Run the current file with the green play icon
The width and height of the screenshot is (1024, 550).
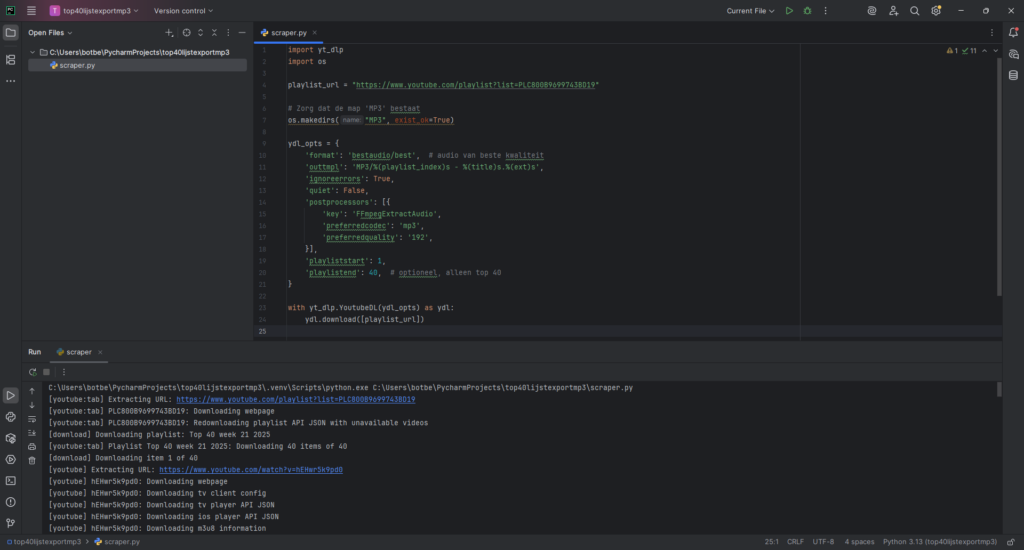pos(789,11)
